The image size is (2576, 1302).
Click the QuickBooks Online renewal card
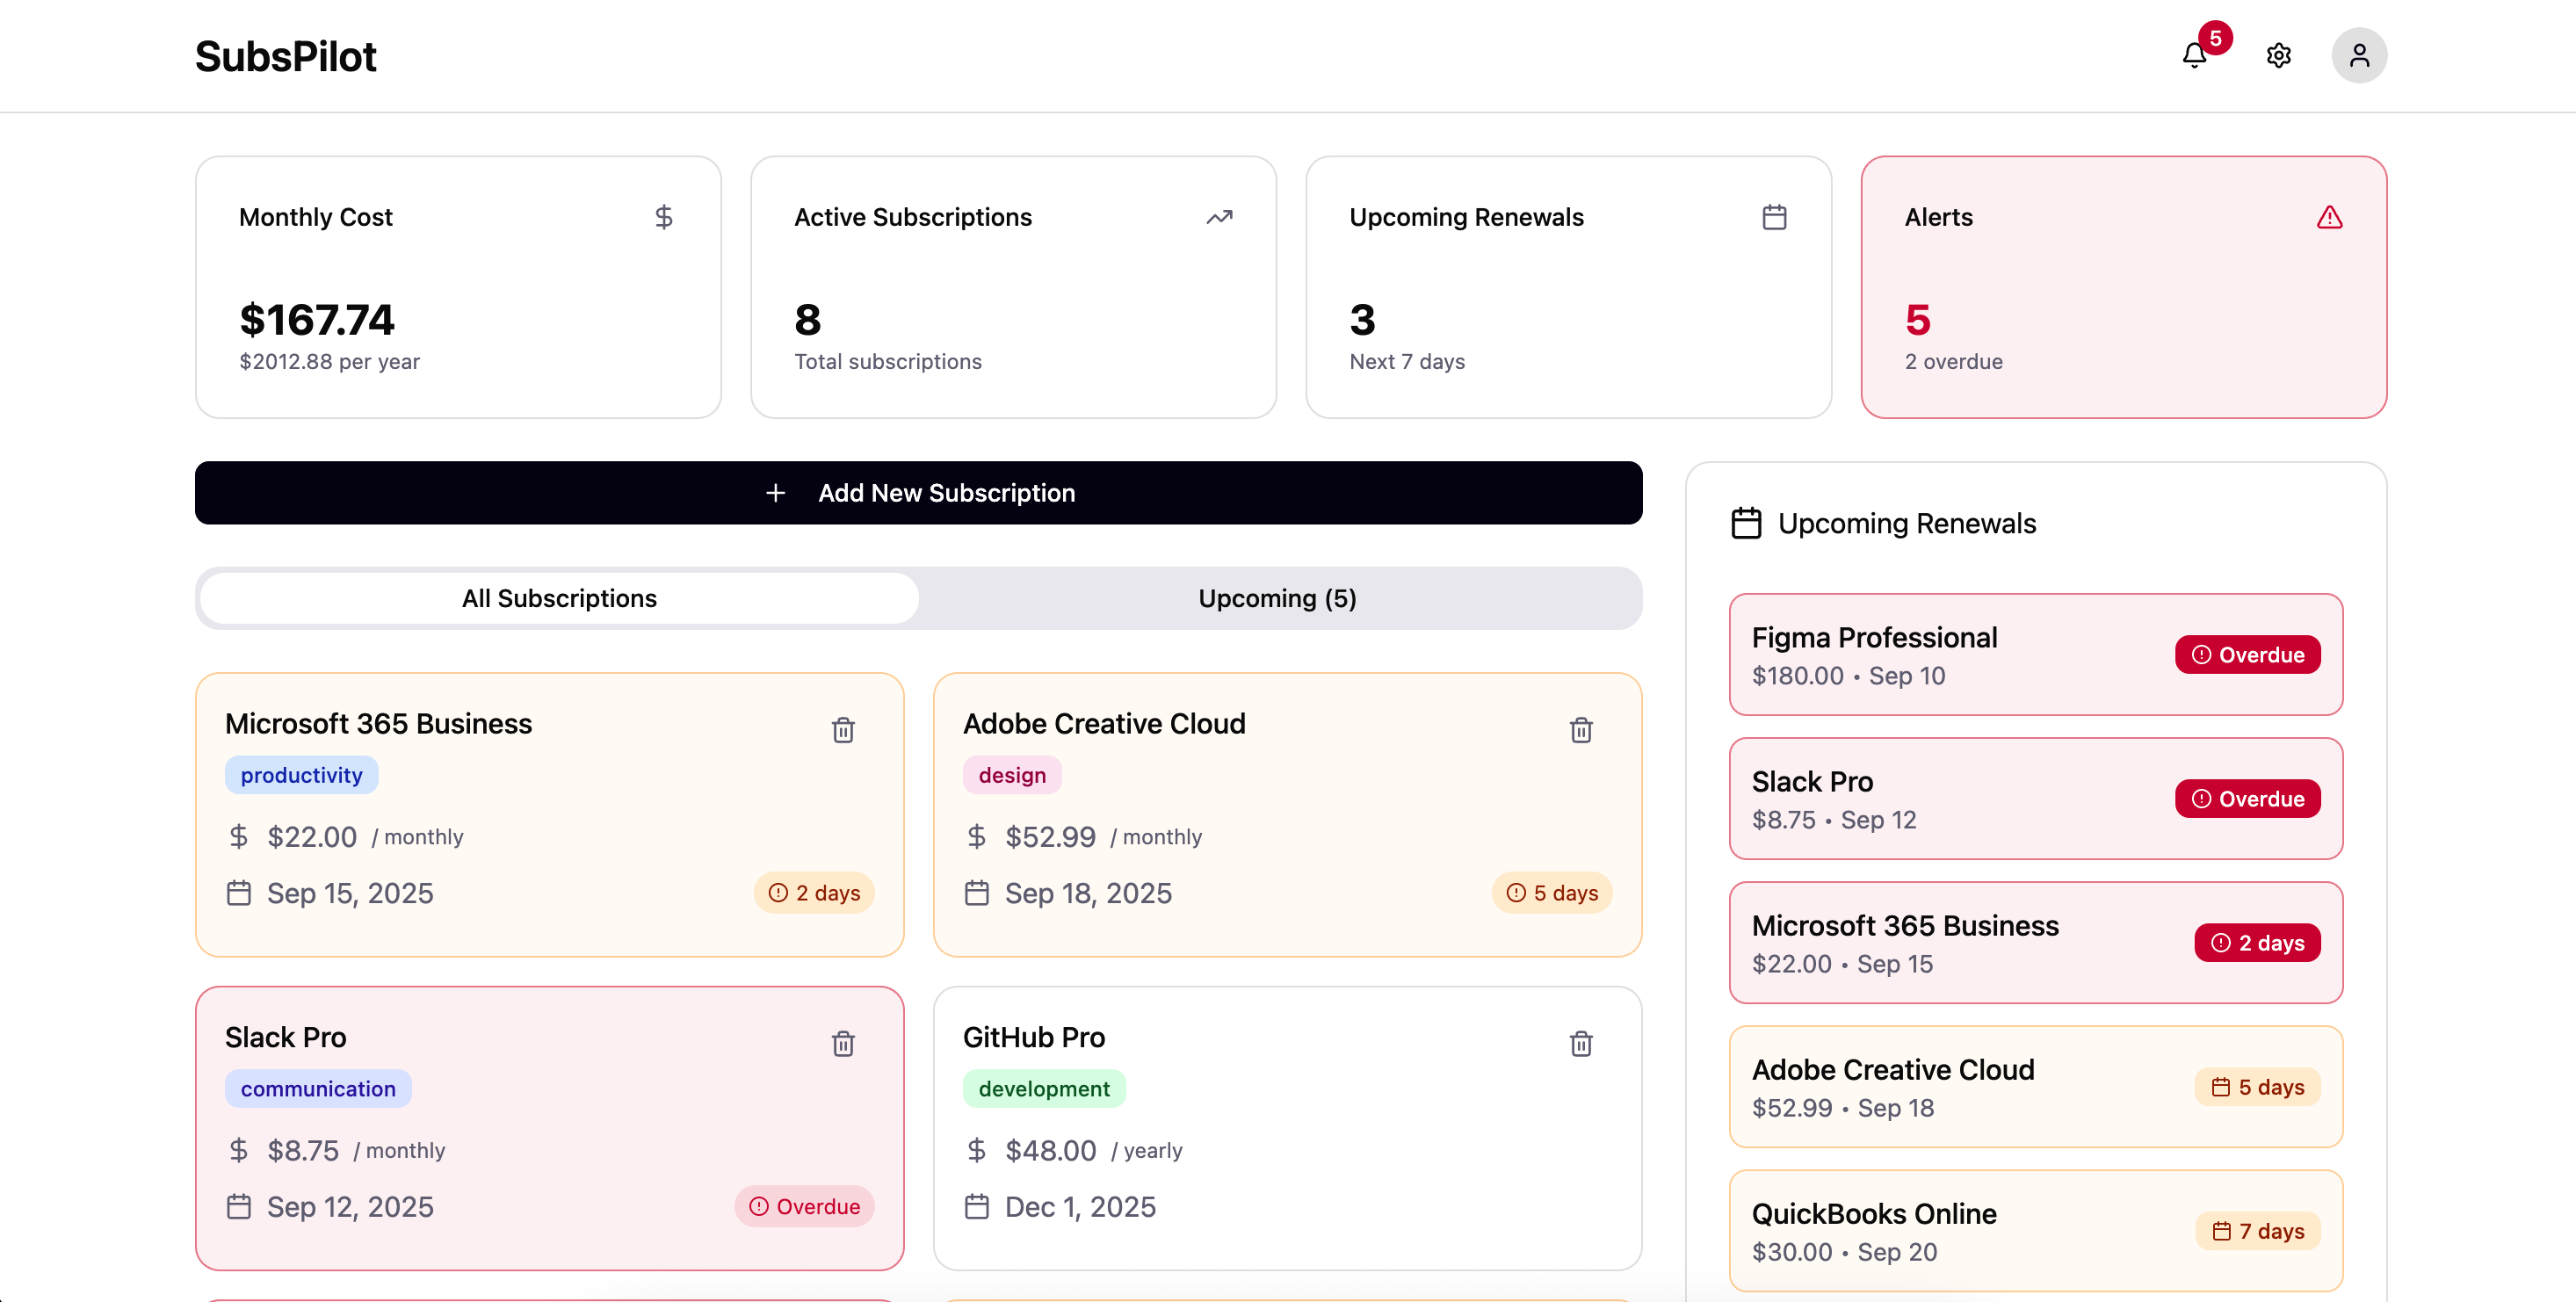[x=2035, y=1230]
